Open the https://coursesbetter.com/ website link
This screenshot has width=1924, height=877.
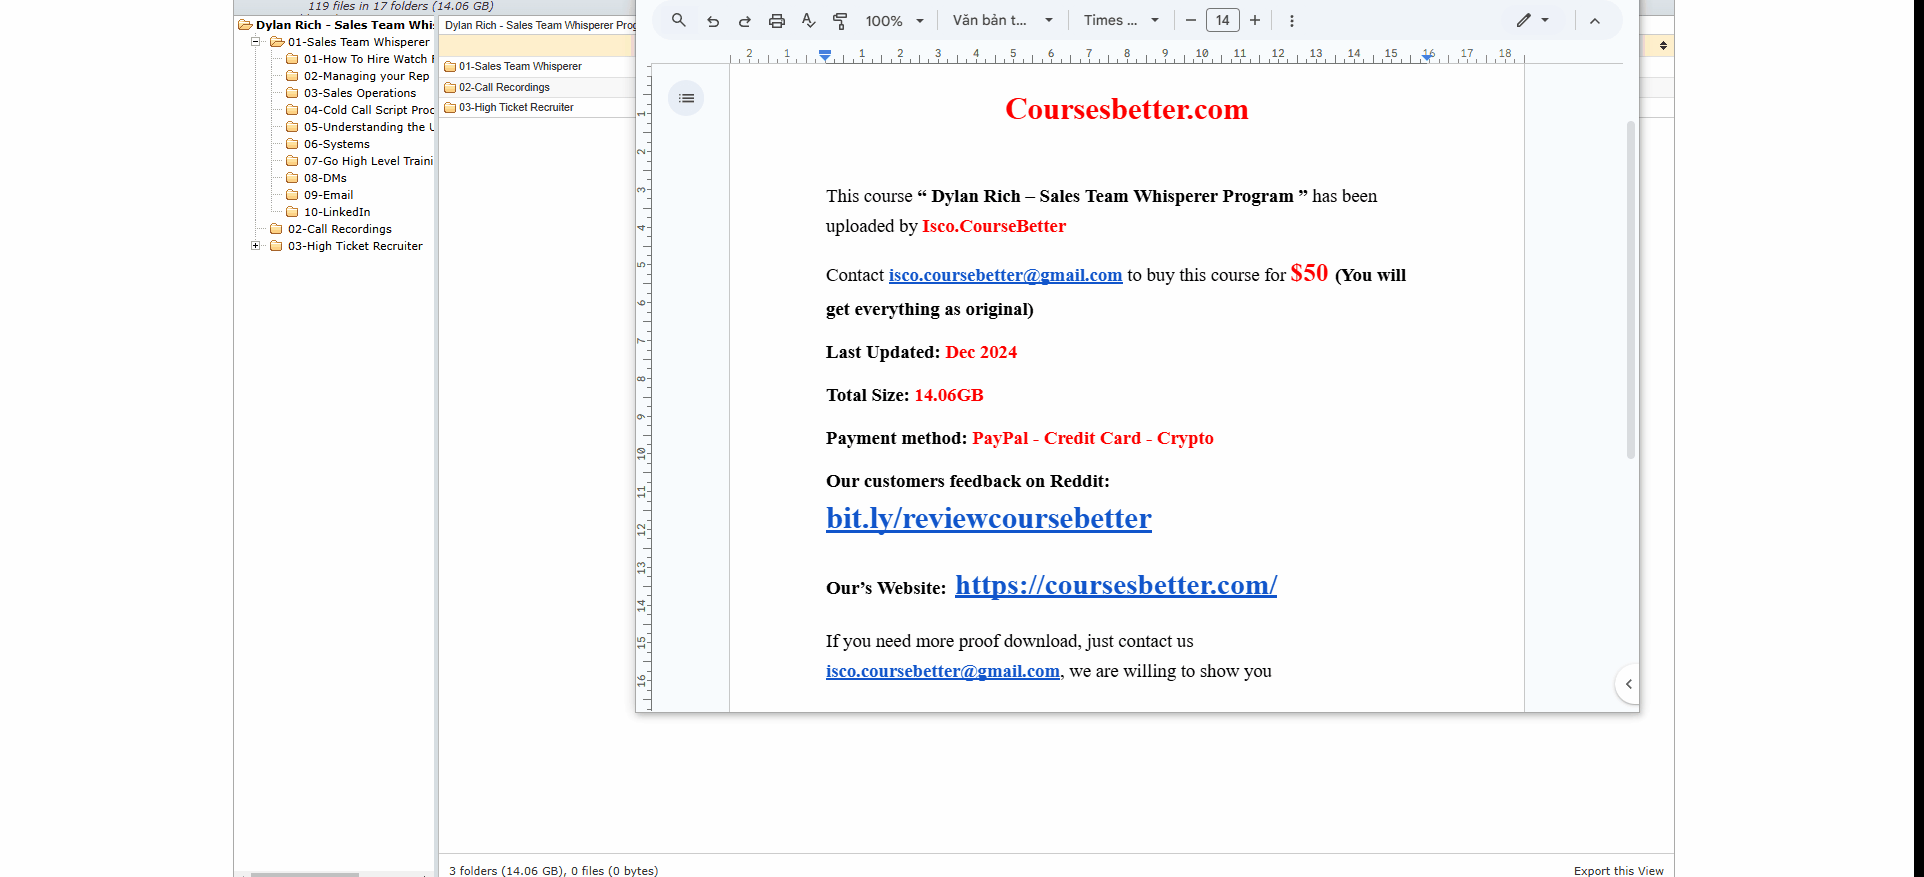click(1115, 585)
